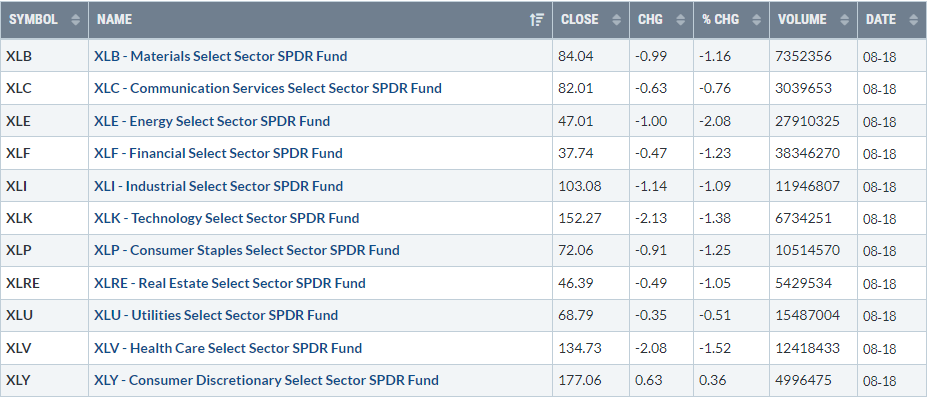
Task: Sort by CHG column arrows
Action: coord(680,19)
